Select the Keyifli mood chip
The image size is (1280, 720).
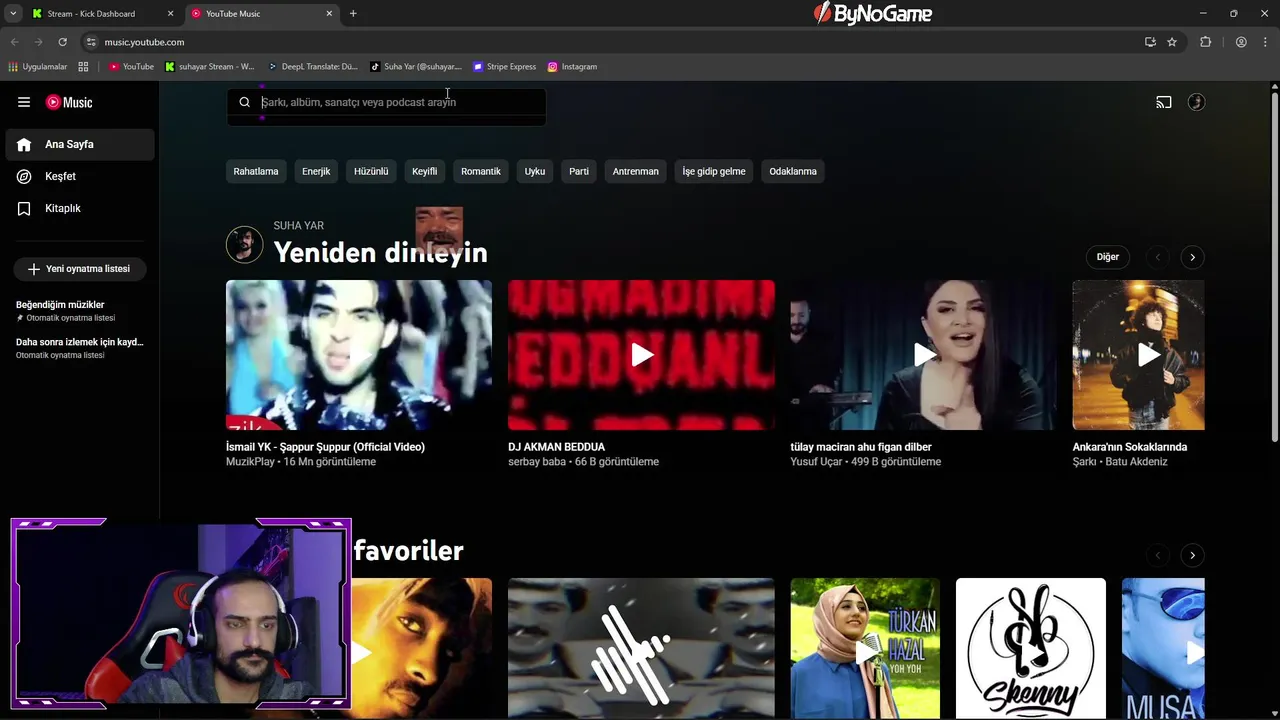pos(425,171)
